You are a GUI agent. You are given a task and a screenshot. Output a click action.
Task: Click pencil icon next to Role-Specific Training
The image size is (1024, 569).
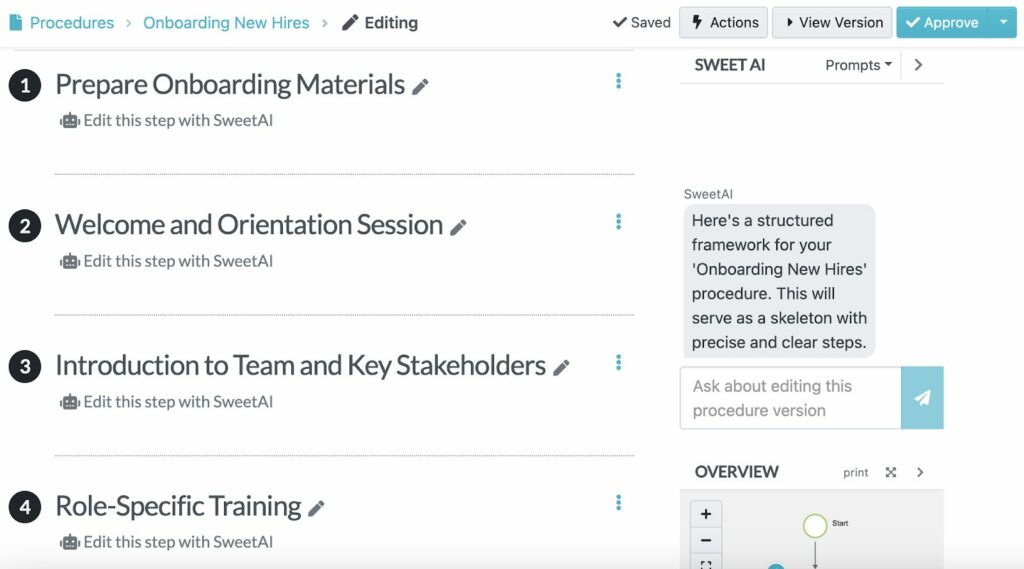(316, 508)
